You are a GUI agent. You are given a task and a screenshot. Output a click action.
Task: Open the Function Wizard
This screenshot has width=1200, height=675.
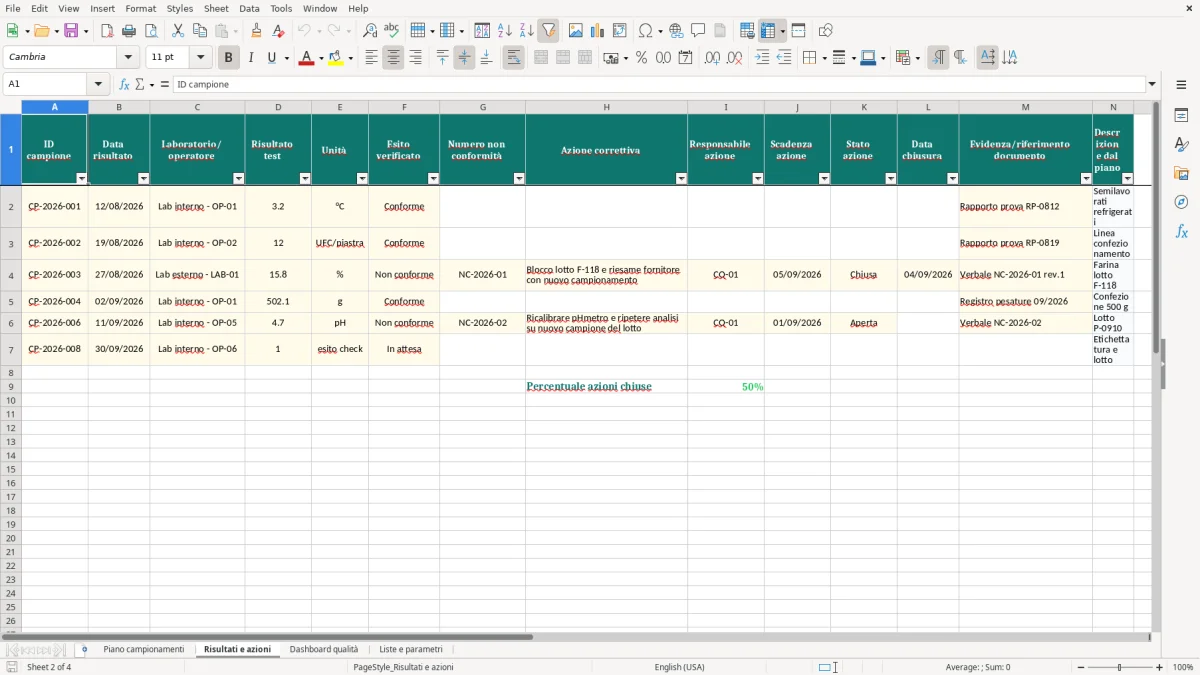click(x=124, y=84)
